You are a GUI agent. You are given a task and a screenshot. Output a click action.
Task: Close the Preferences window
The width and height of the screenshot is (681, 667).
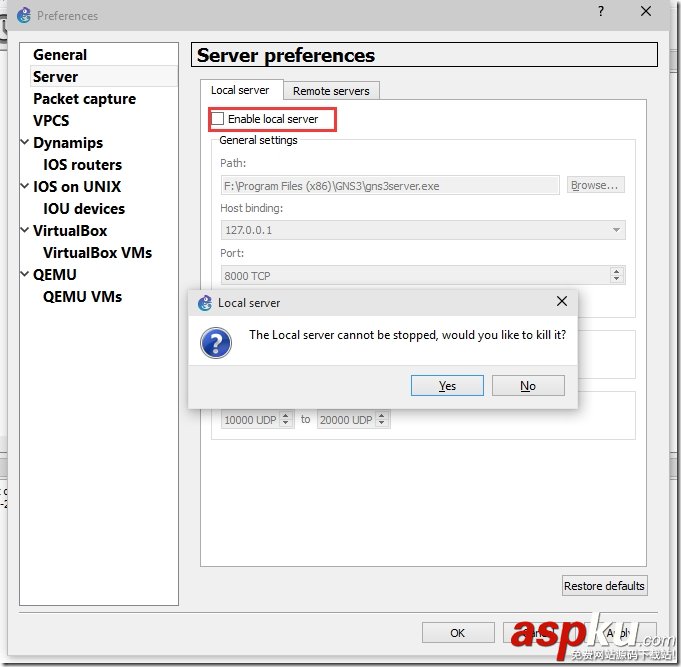tap(646, 11)
